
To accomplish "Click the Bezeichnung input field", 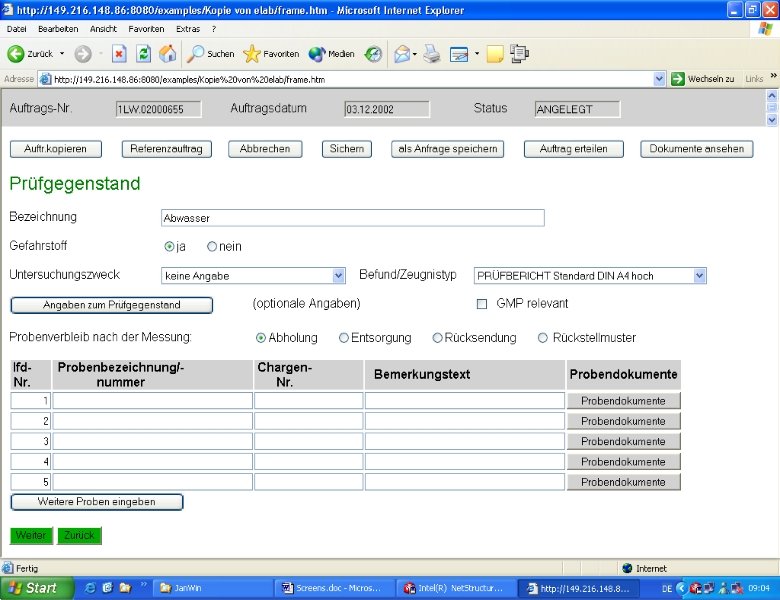I will click(x=353, y=218).
